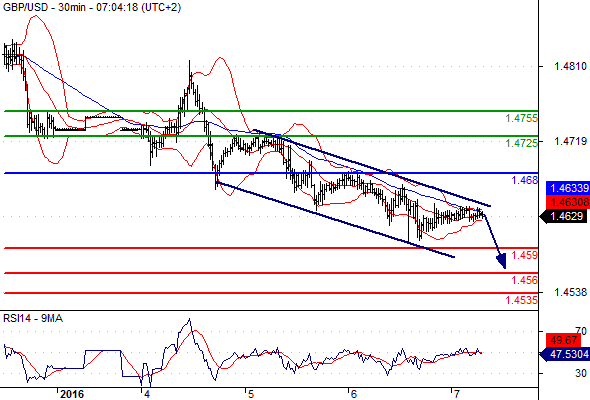Viewport: 590px width, 400px height.
Task: Click the GBP/USD 30min chart title
Action: tap(92, 7)
